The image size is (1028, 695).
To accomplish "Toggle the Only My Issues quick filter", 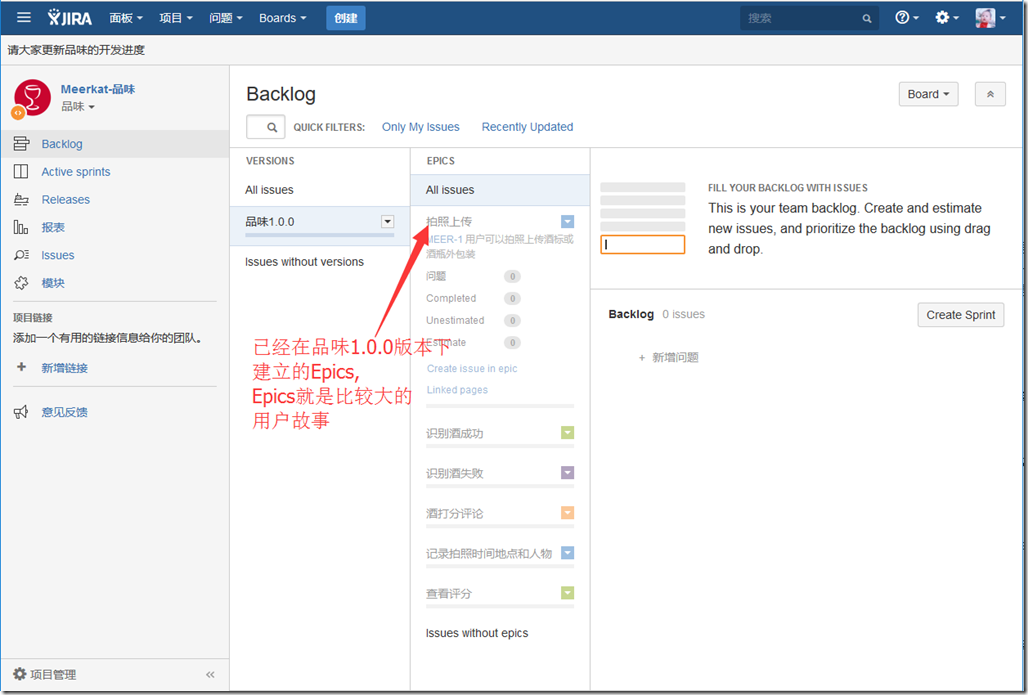I will coord(421,127).
